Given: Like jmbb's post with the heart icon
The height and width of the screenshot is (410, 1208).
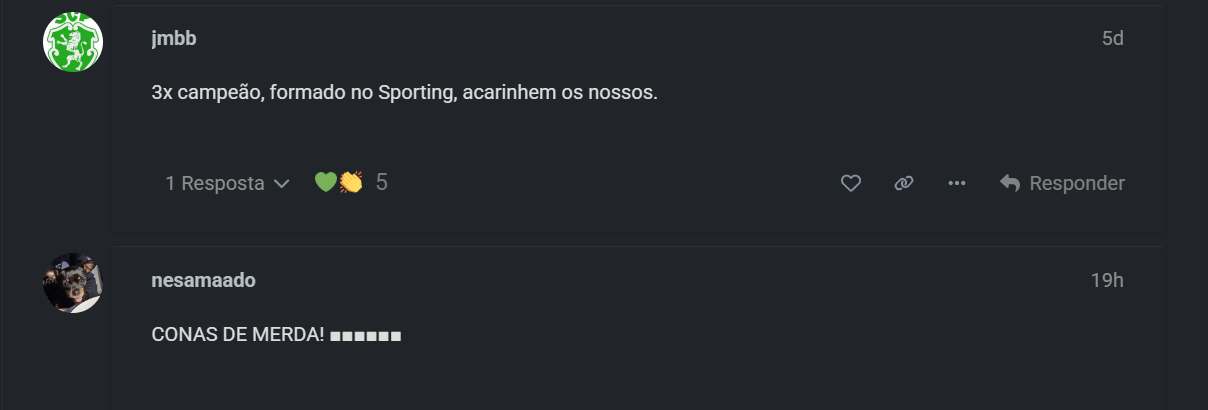Looking at the screenshot, I should pos(850,183).
